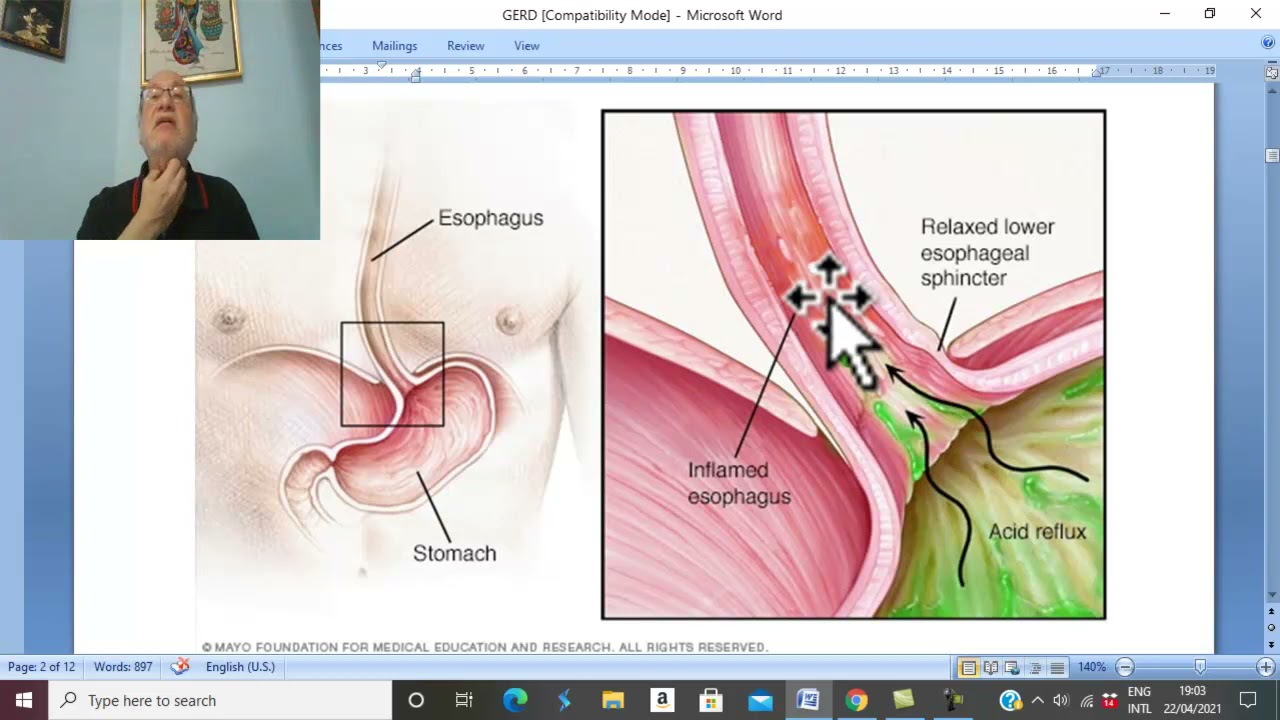Switch to Web Layout view

coord(1012,667)
